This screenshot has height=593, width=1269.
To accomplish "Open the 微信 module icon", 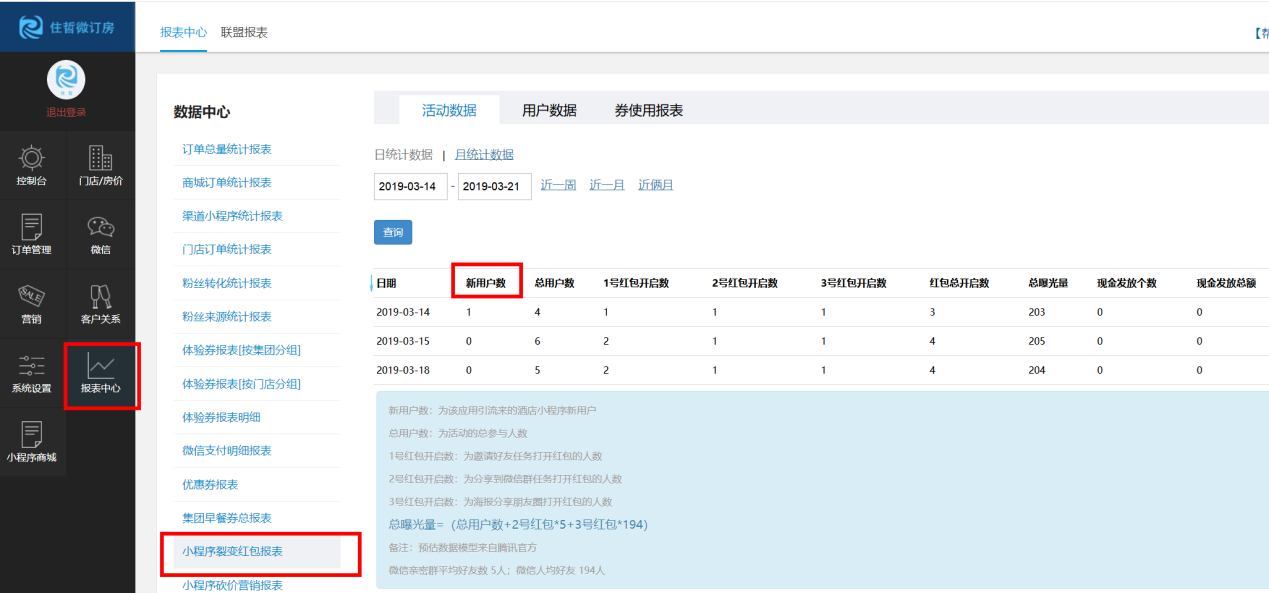I will 100,235.
